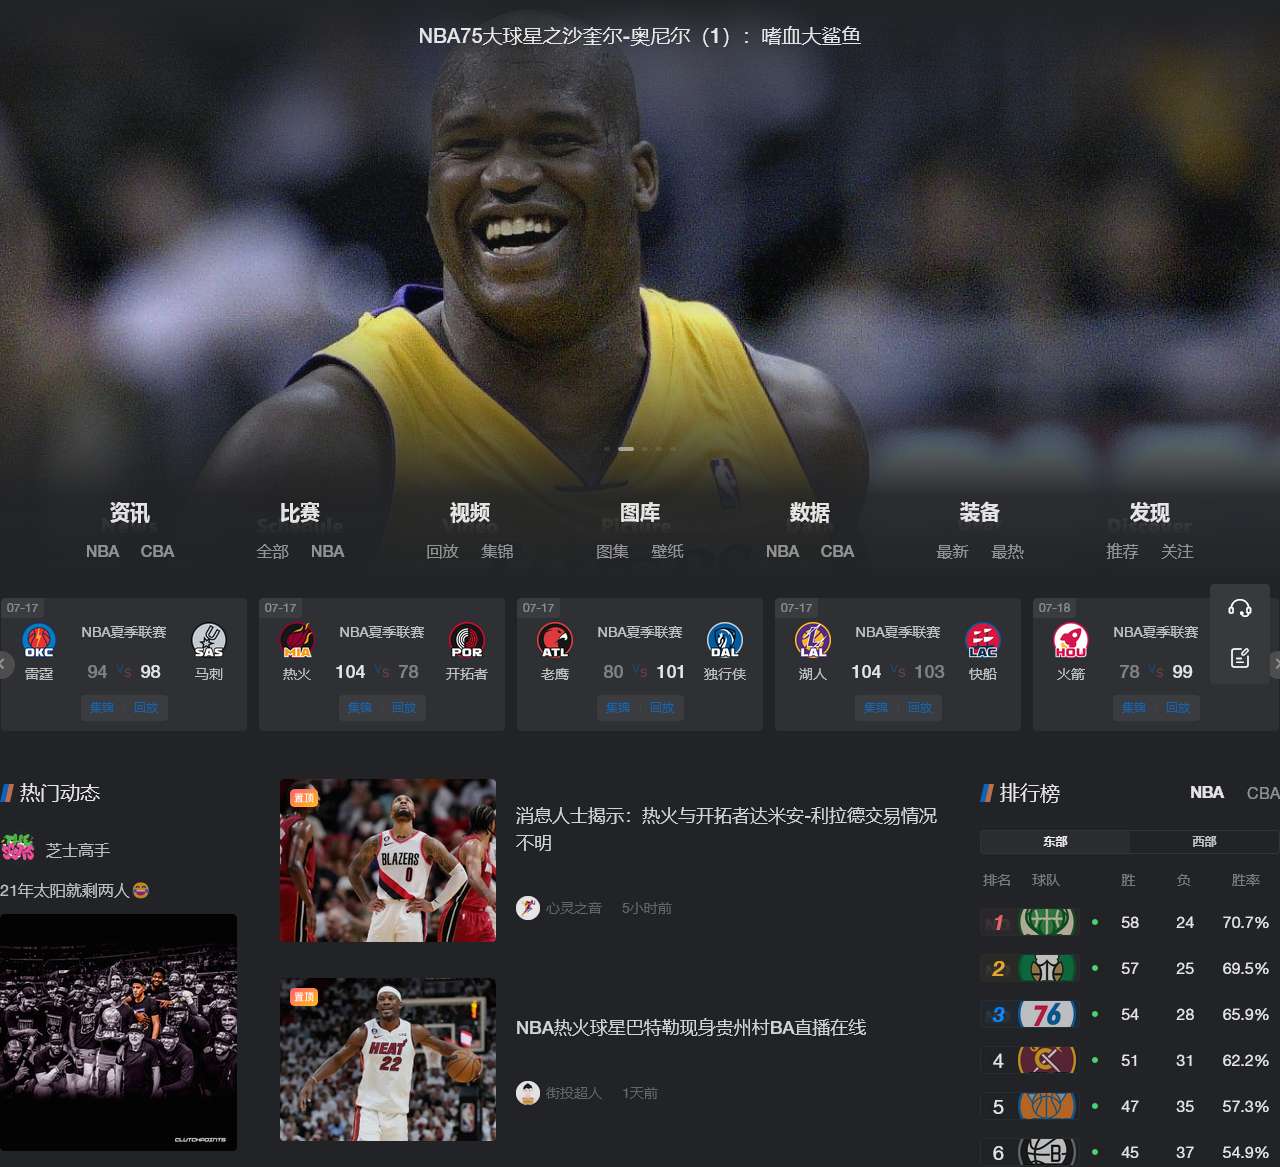The height and width of the screenshot is (1167, 1280).
Task: Click the OKC Thunder team logo
Action: click(x=39, y=640)
